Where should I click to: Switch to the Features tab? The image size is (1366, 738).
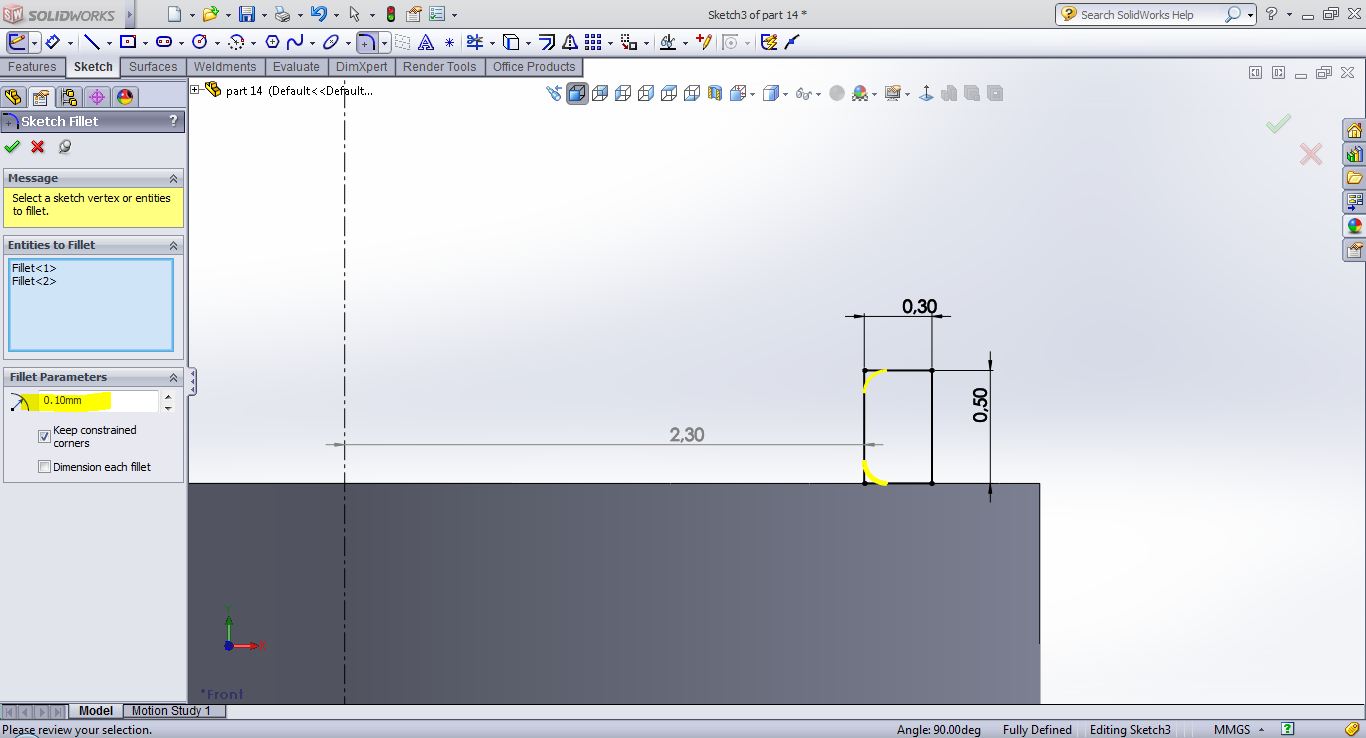pos(32,67)
